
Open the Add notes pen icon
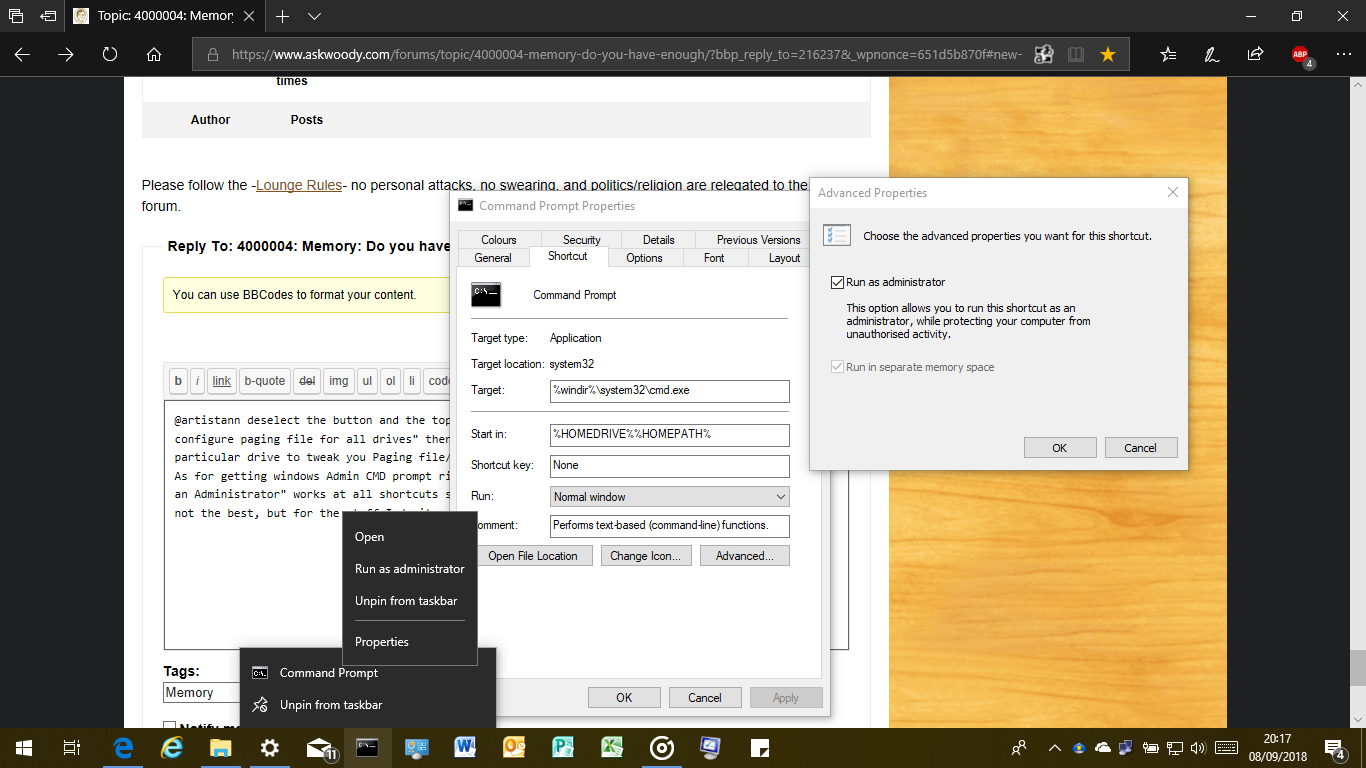coord(1212,55)
